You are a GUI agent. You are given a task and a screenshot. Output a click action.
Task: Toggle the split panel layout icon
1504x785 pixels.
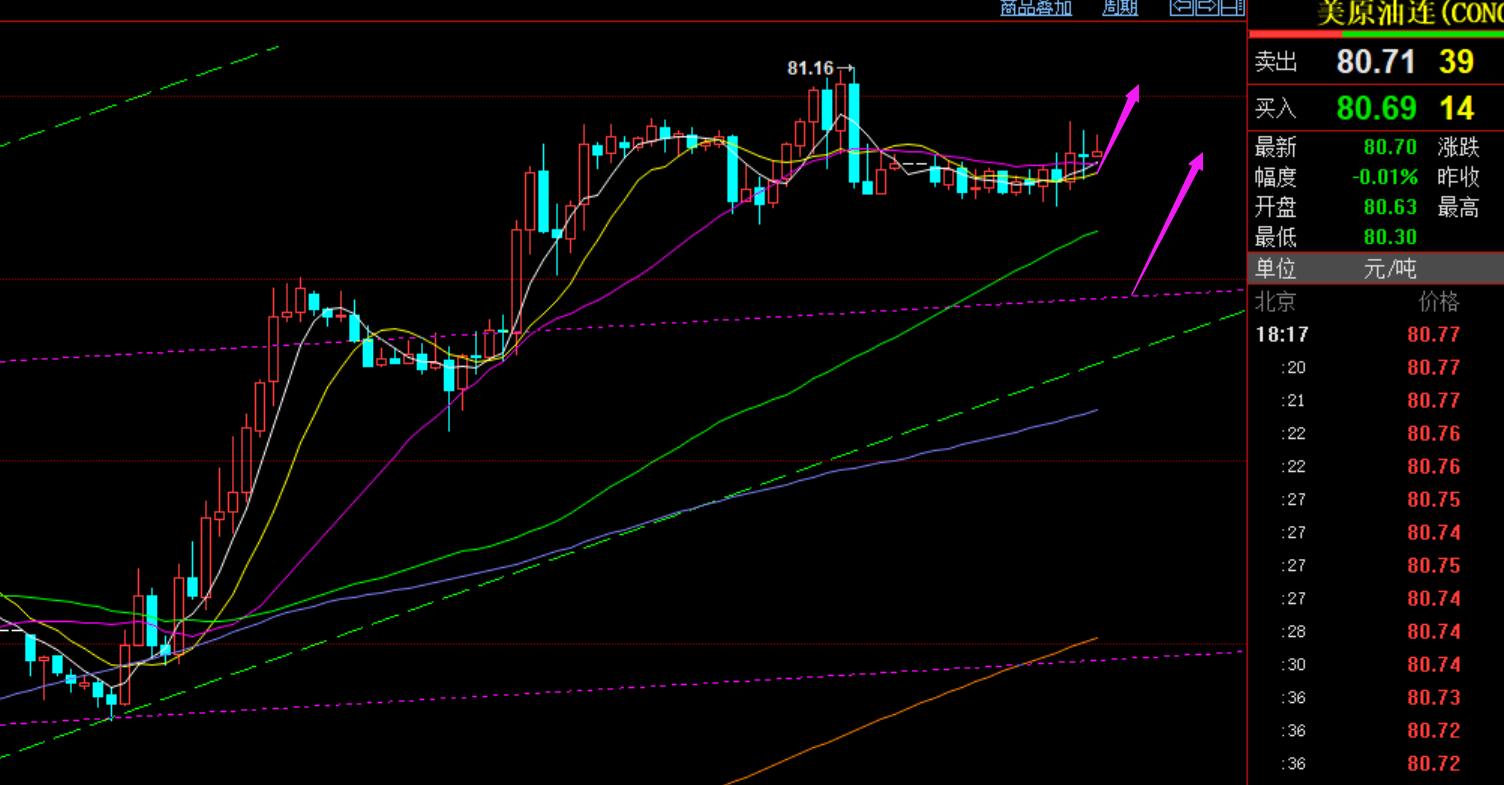[1232, 8]
